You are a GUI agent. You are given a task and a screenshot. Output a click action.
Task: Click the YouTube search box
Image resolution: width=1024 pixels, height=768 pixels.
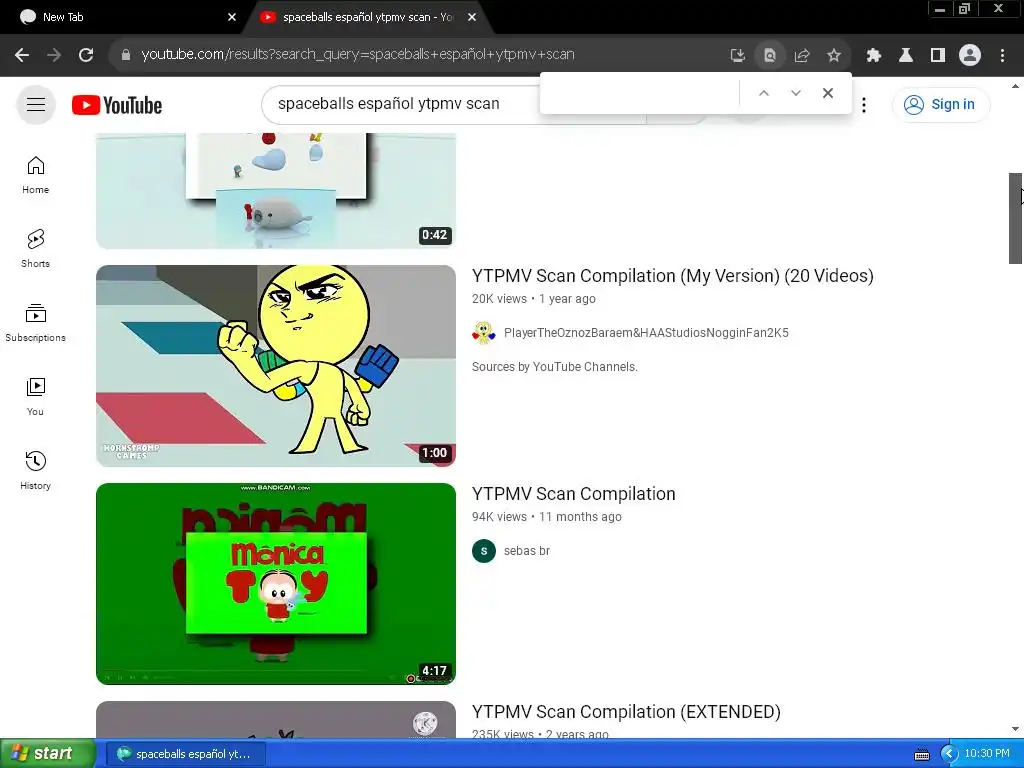pyautogui.click(x=400, y=104)
